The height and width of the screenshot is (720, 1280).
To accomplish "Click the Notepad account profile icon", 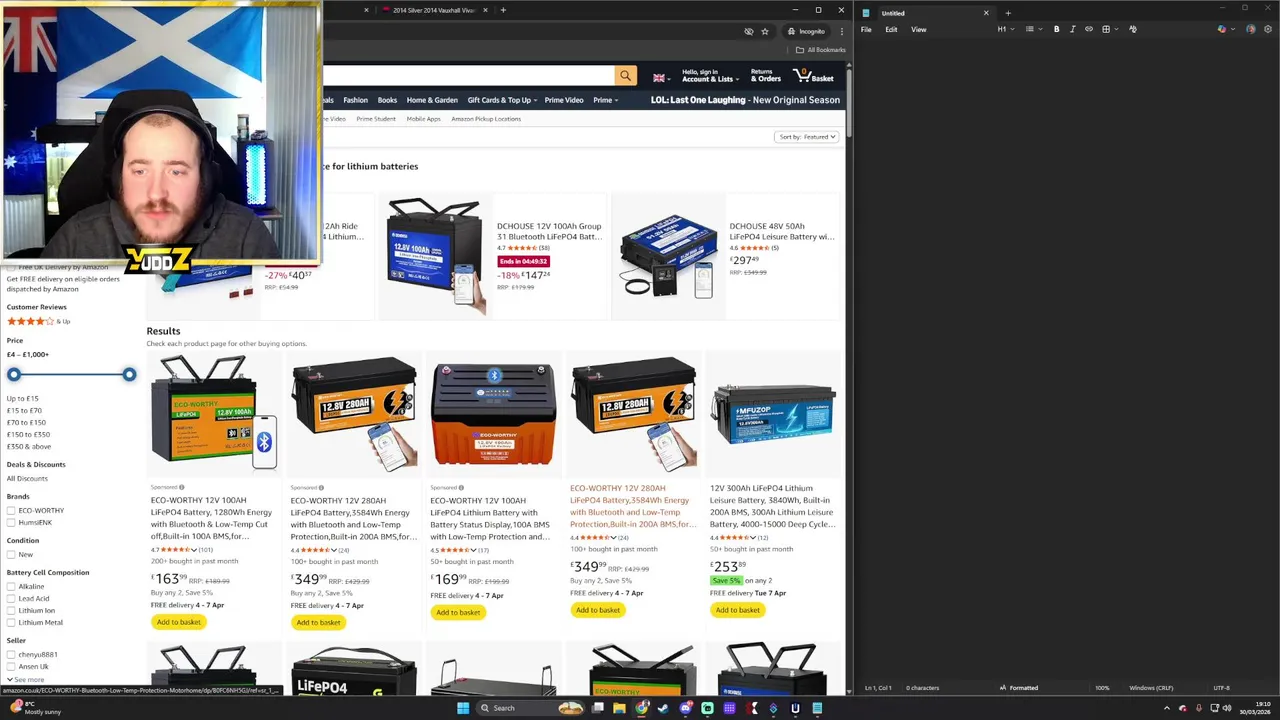I will tap(1250, 29).
